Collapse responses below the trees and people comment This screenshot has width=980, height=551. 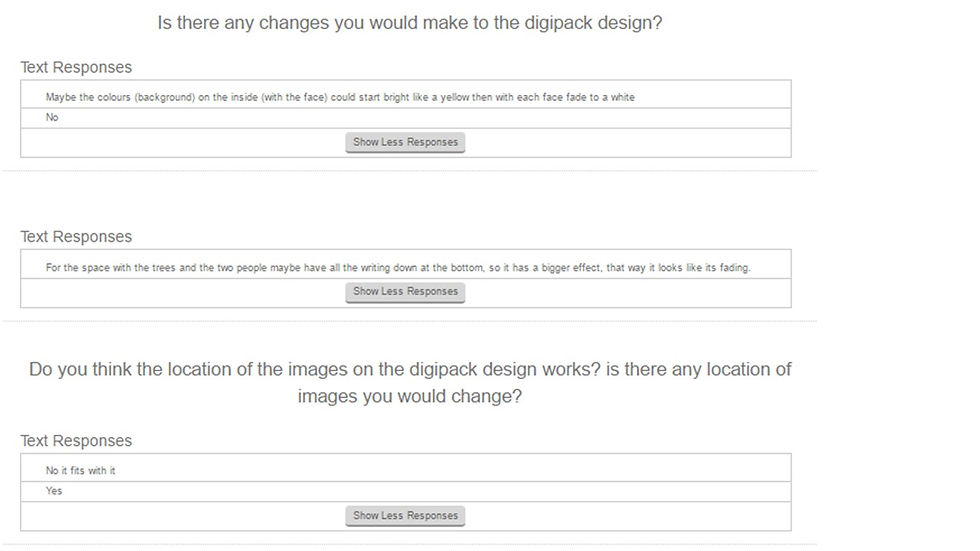405,292
